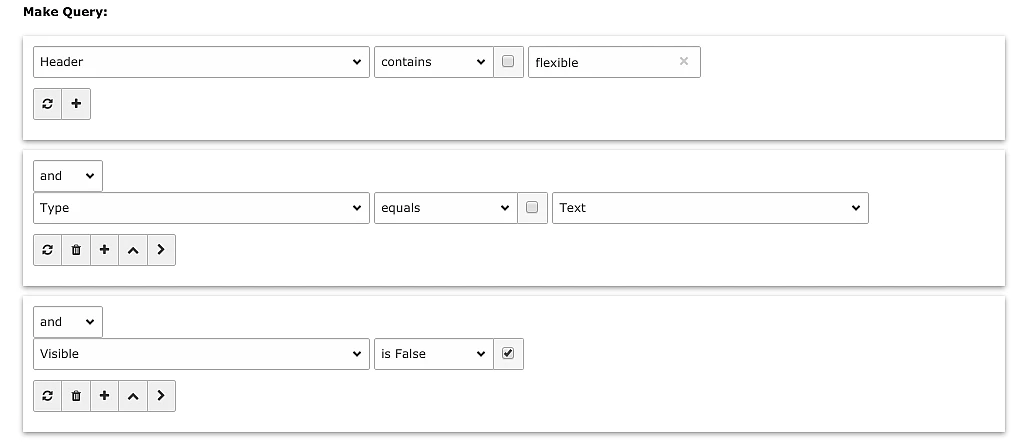
Task: Open the Visible field dropdown
Action: pos(201,354)
